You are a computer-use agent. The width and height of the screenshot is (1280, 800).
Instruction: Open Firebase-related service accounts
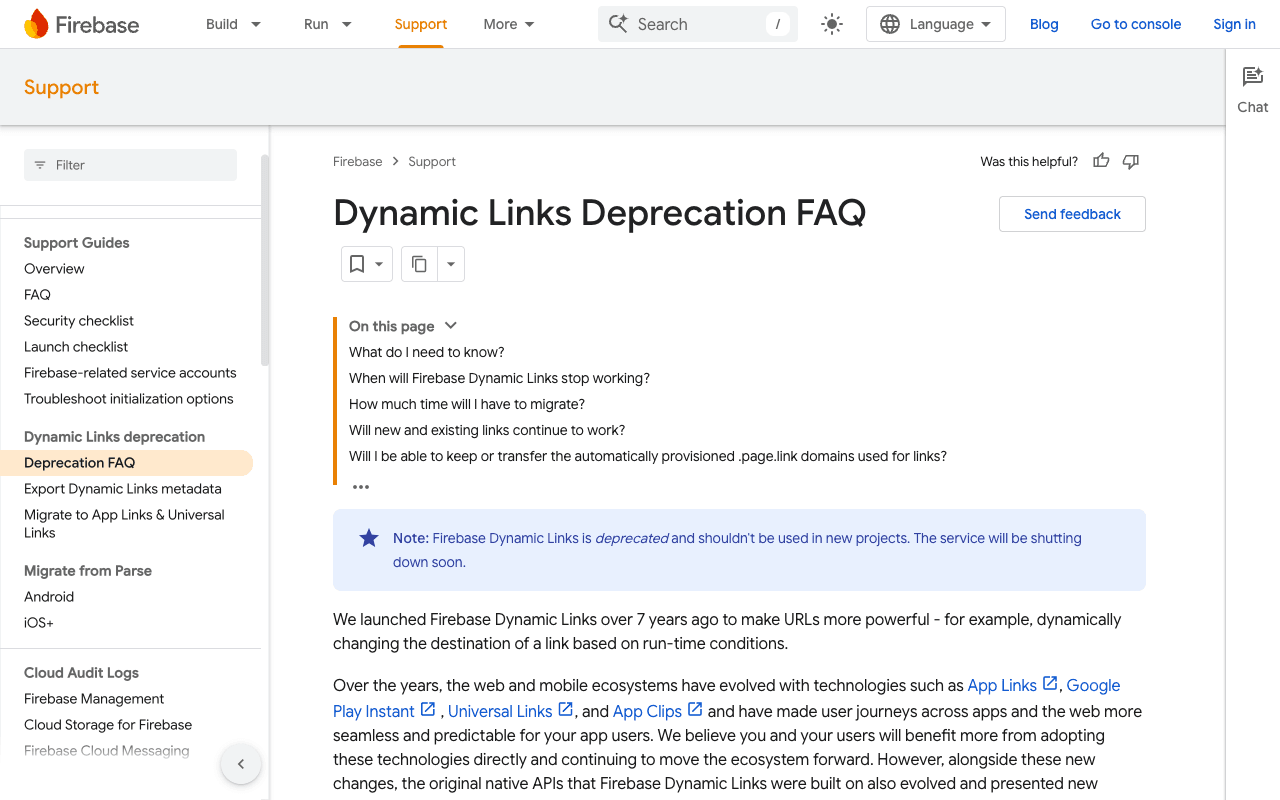[x=130, y=373]
